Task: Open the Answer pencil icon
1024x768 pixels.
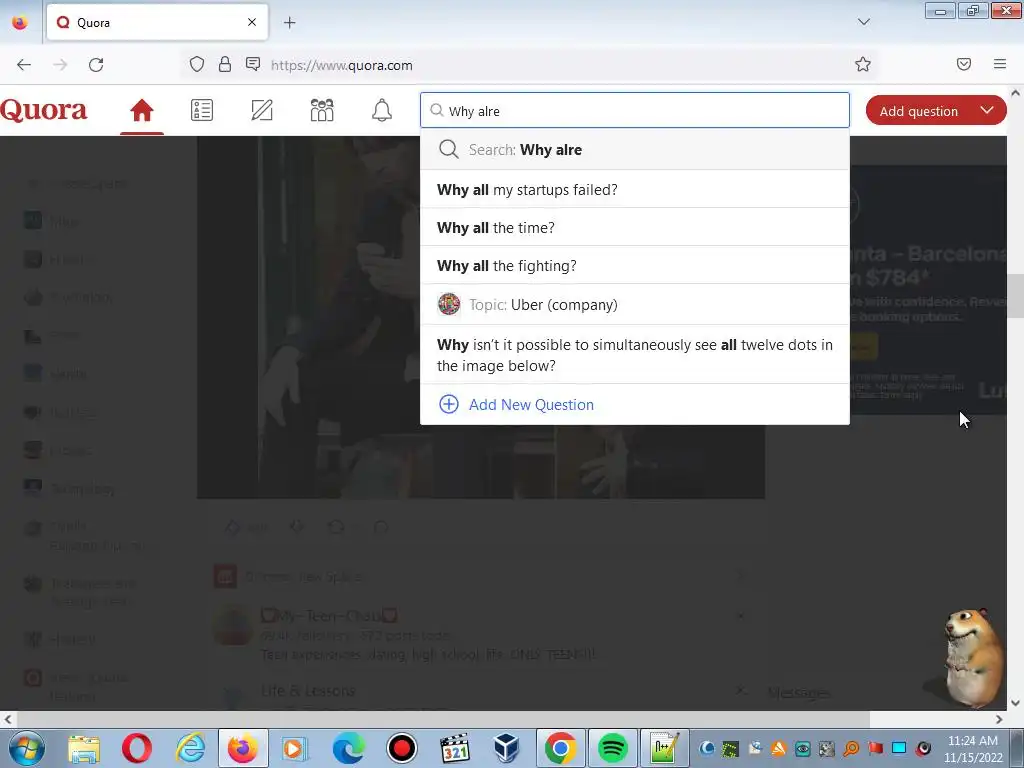Action: tap(262, 110)
